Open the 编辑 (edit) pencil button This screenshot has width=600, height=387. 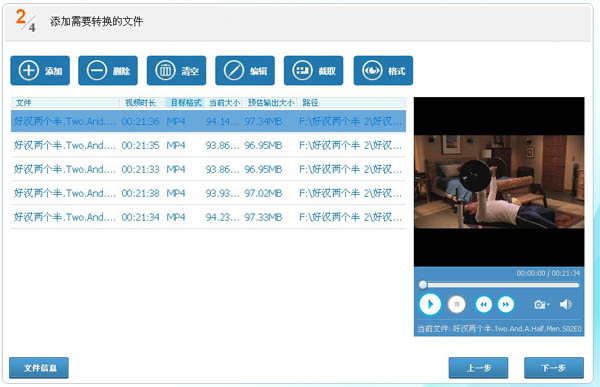(x=245, y=70)
